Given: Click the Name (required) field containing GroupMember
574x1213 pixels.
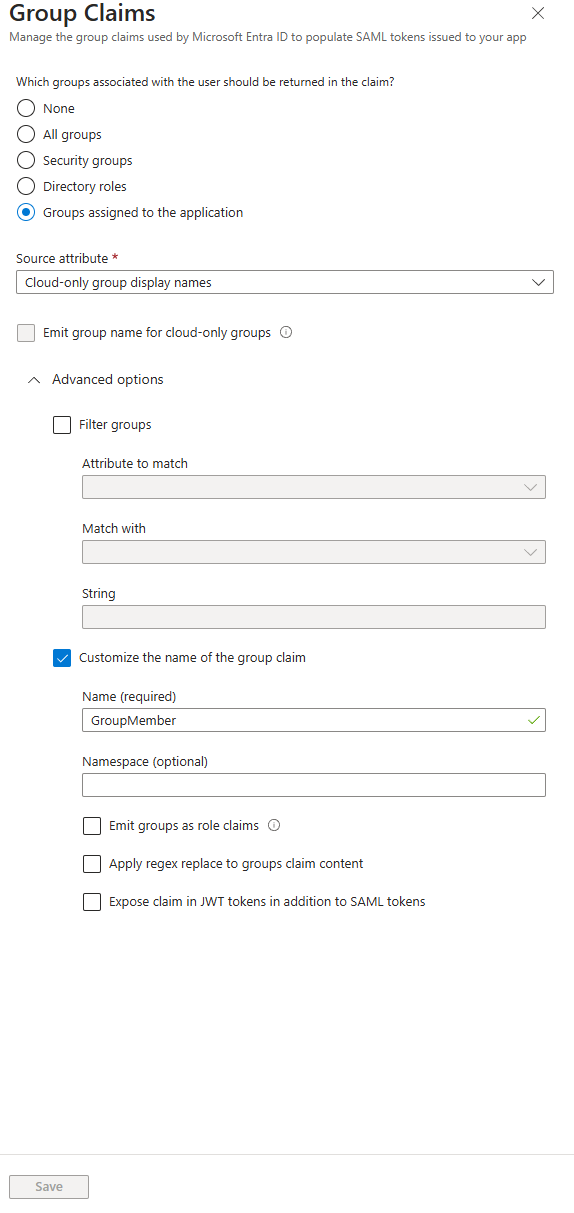Looking at the screenshot, I should [314, 720].
